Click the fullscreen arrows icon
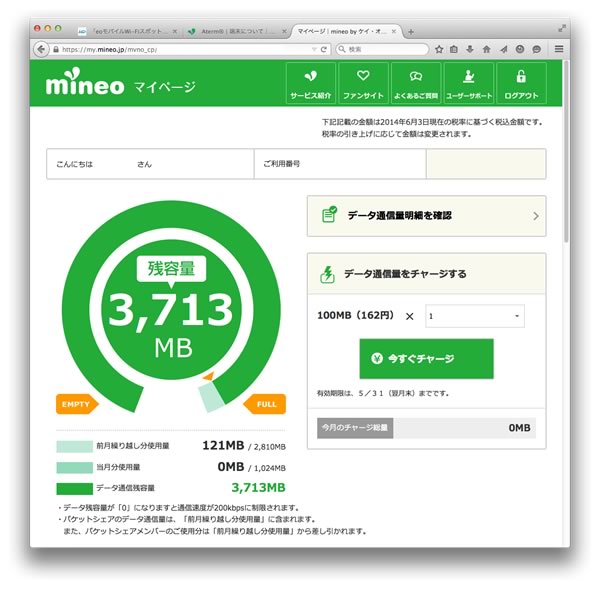 coord(562,28)
